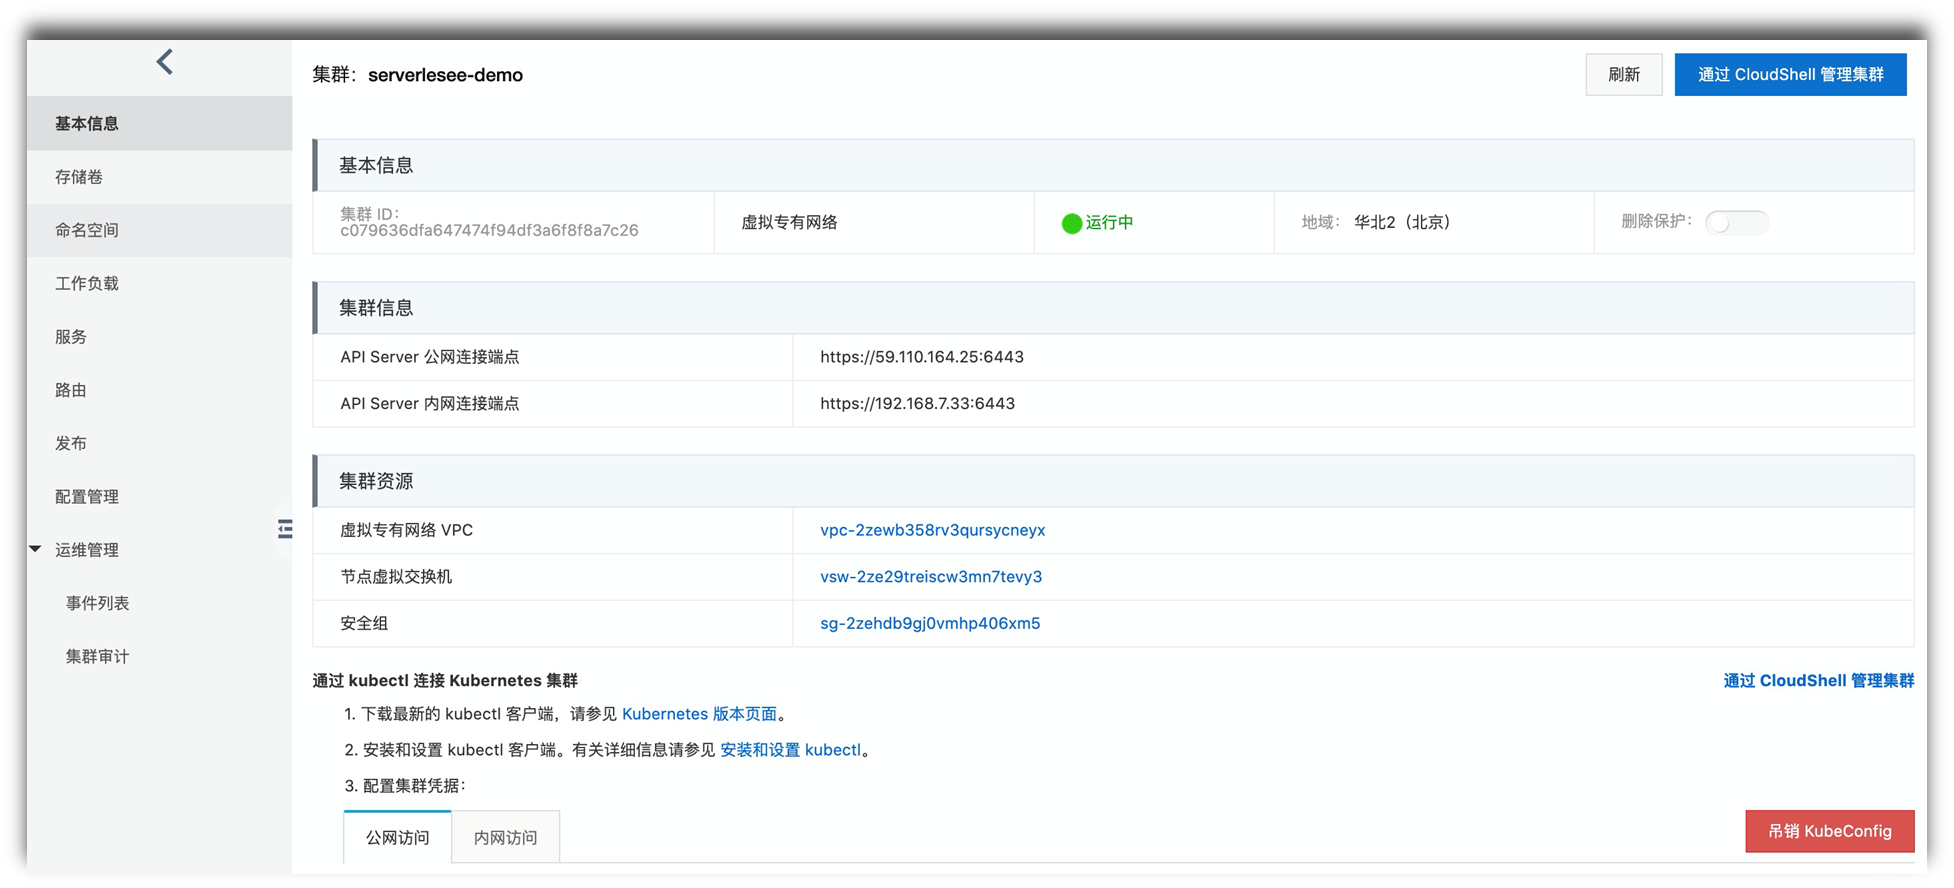Click the region text 华北2（北京）
This screenshot has width=1954, height=888.
coord(1402,223)
